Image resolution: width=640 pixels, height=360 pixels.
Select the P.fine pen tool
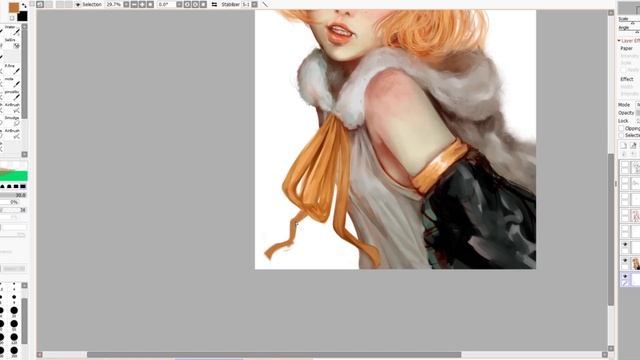(12, 69)
